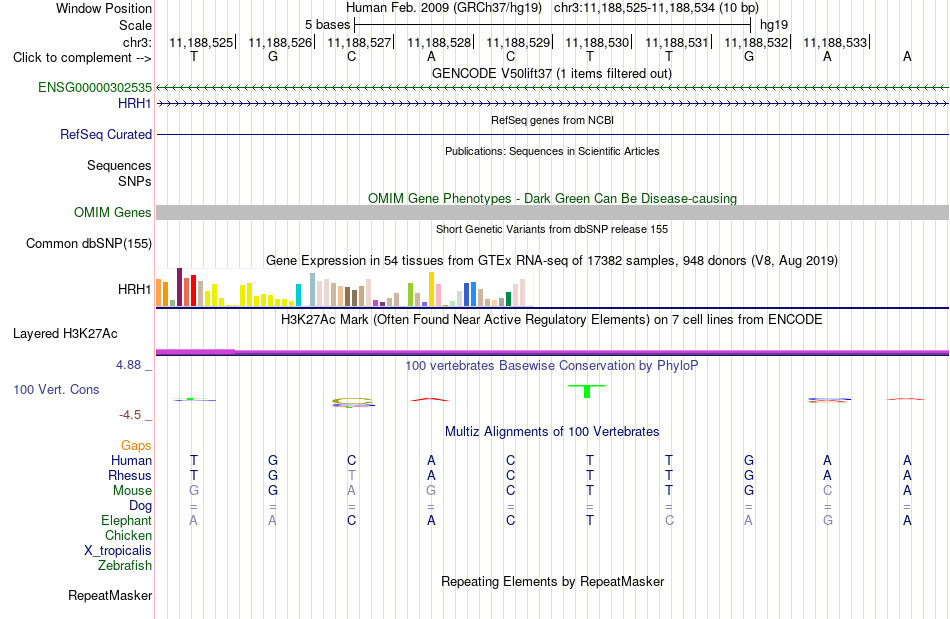Click the Rhesus alignment row label
The width and height of the screenshot is (950, 619).
(x=130, y=475)
